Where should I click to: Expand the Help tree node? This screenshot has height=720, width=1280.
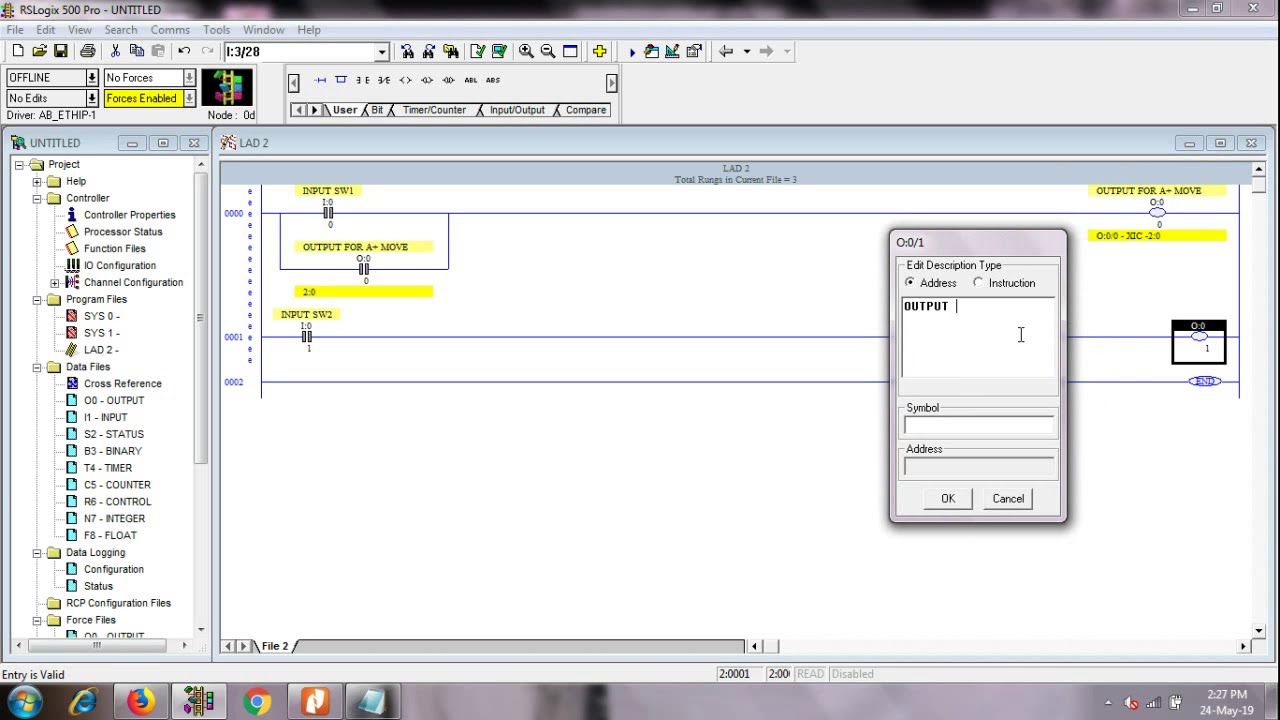tap(37, 181)
